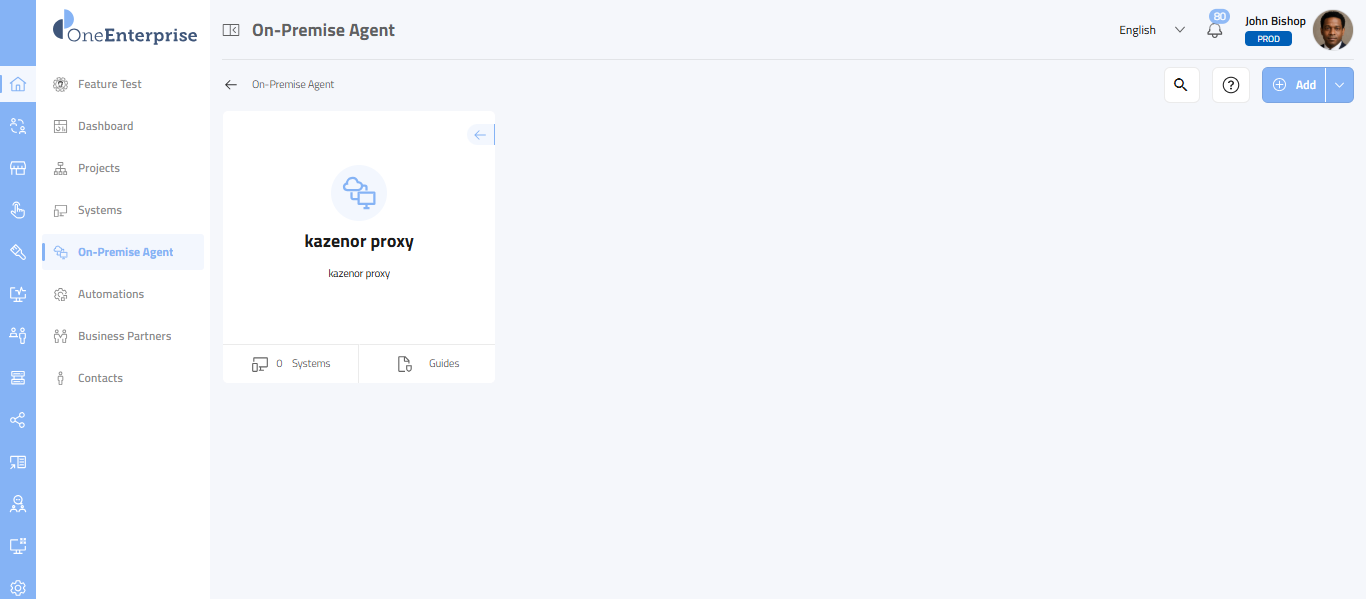Viewport: 1366px width, 599px height.
Task: Click the Add button
Action: click(x=1294, y=85)
